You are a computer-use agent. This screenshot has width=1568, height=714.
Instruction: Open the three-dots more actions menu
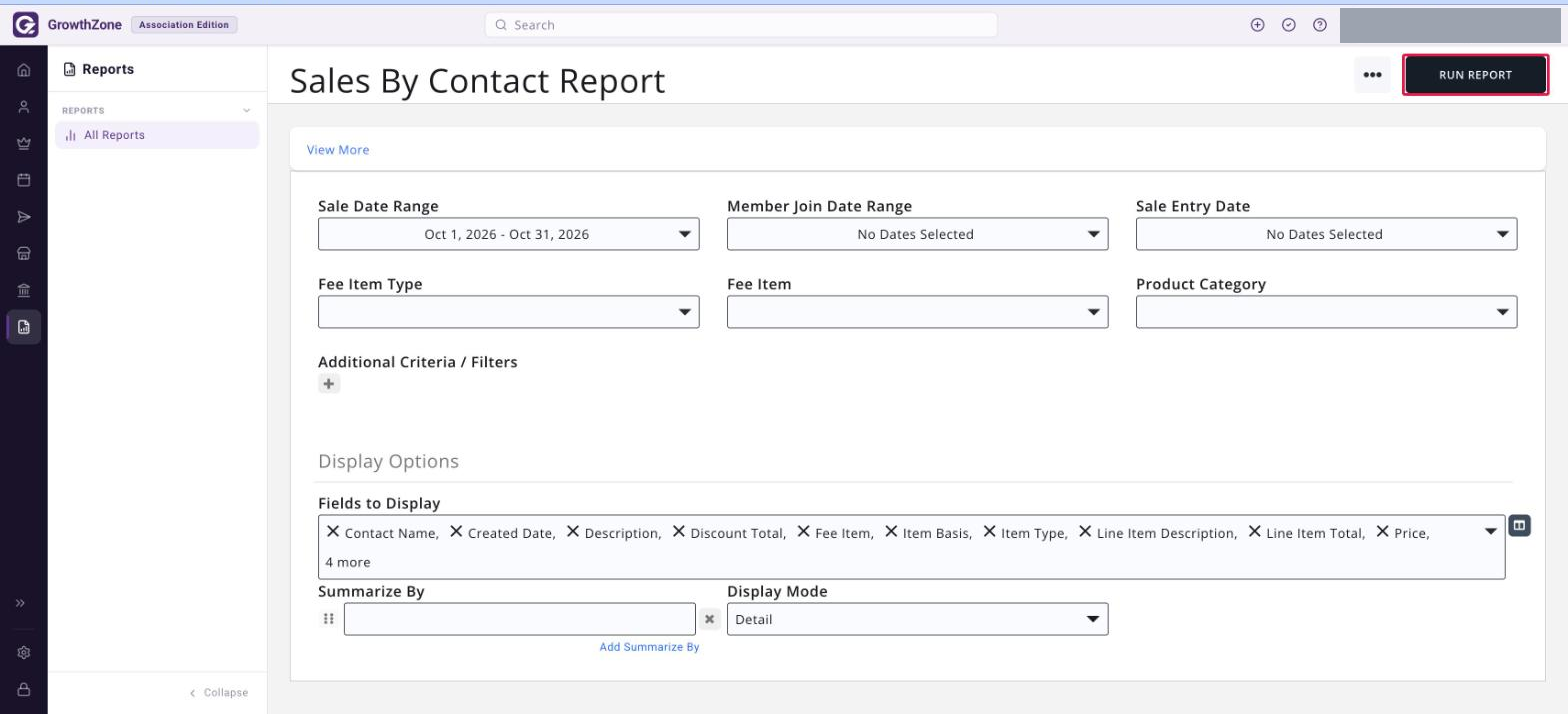tap(1372, 75)
